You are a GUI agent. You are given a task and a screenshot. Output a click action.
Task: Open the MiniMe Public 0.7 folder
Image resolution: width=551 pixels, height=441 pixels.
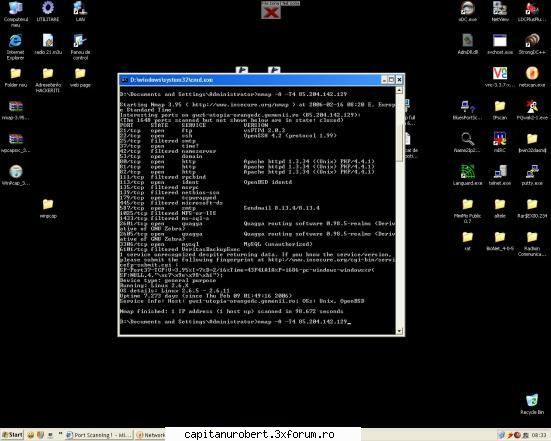coord(467,211)
